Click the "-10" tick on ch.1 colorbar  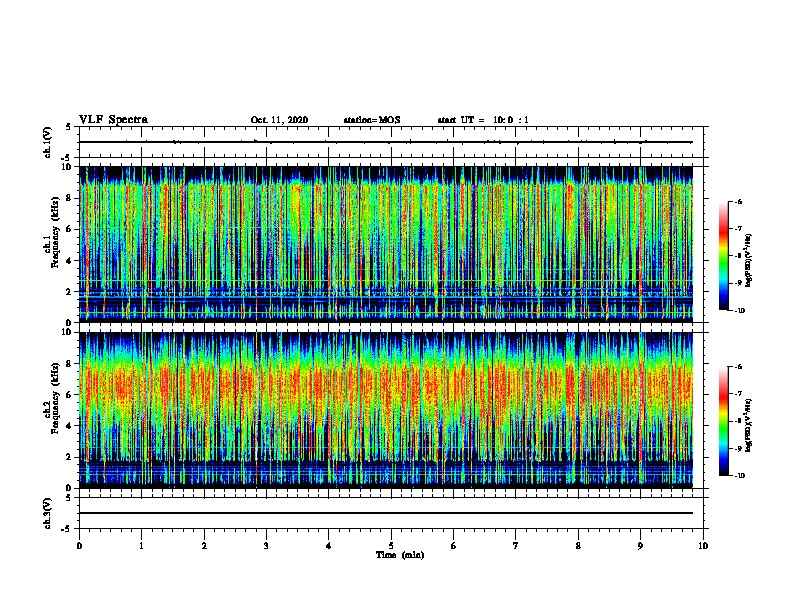[739, 311]
